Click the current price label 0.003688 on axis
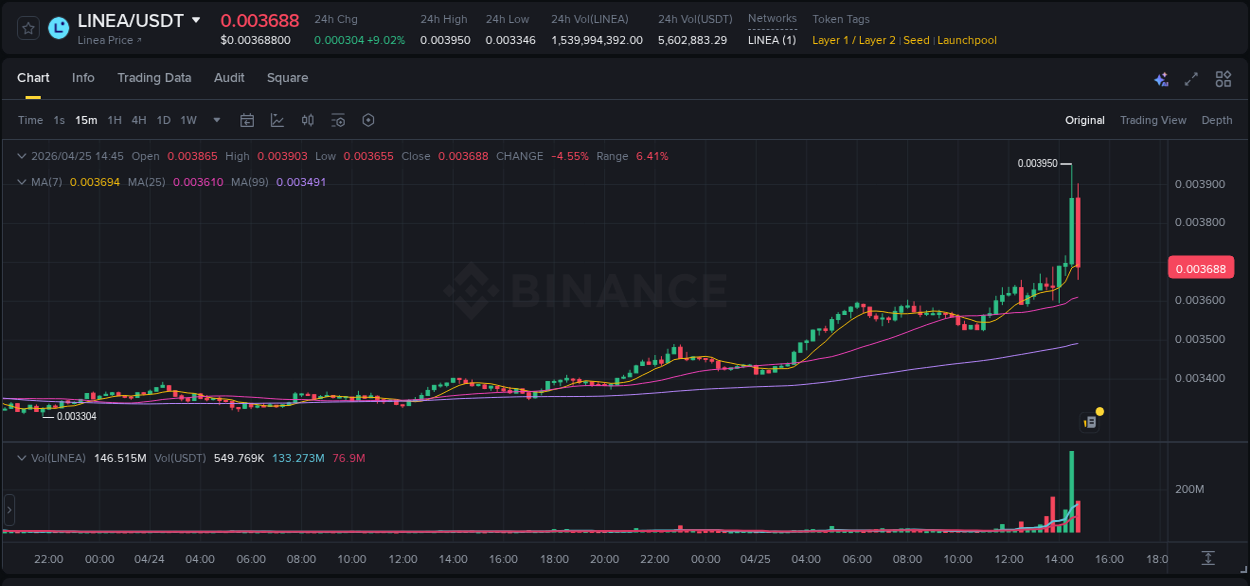The image size is (1250, 586). pos(1200,268)
